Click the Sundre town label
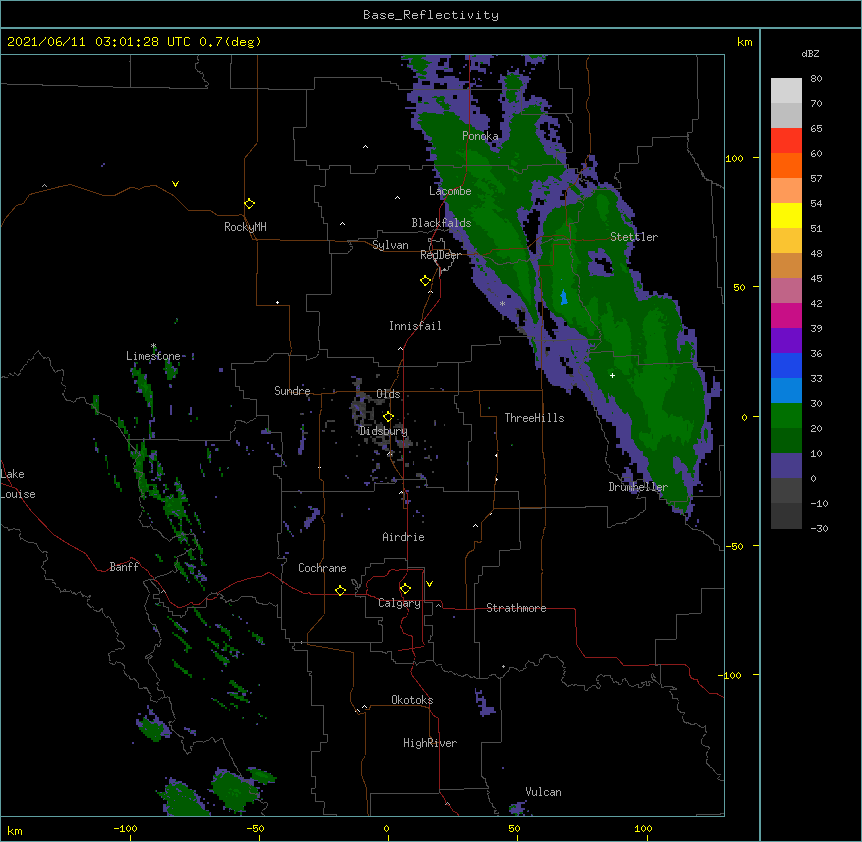 (292, 391)
